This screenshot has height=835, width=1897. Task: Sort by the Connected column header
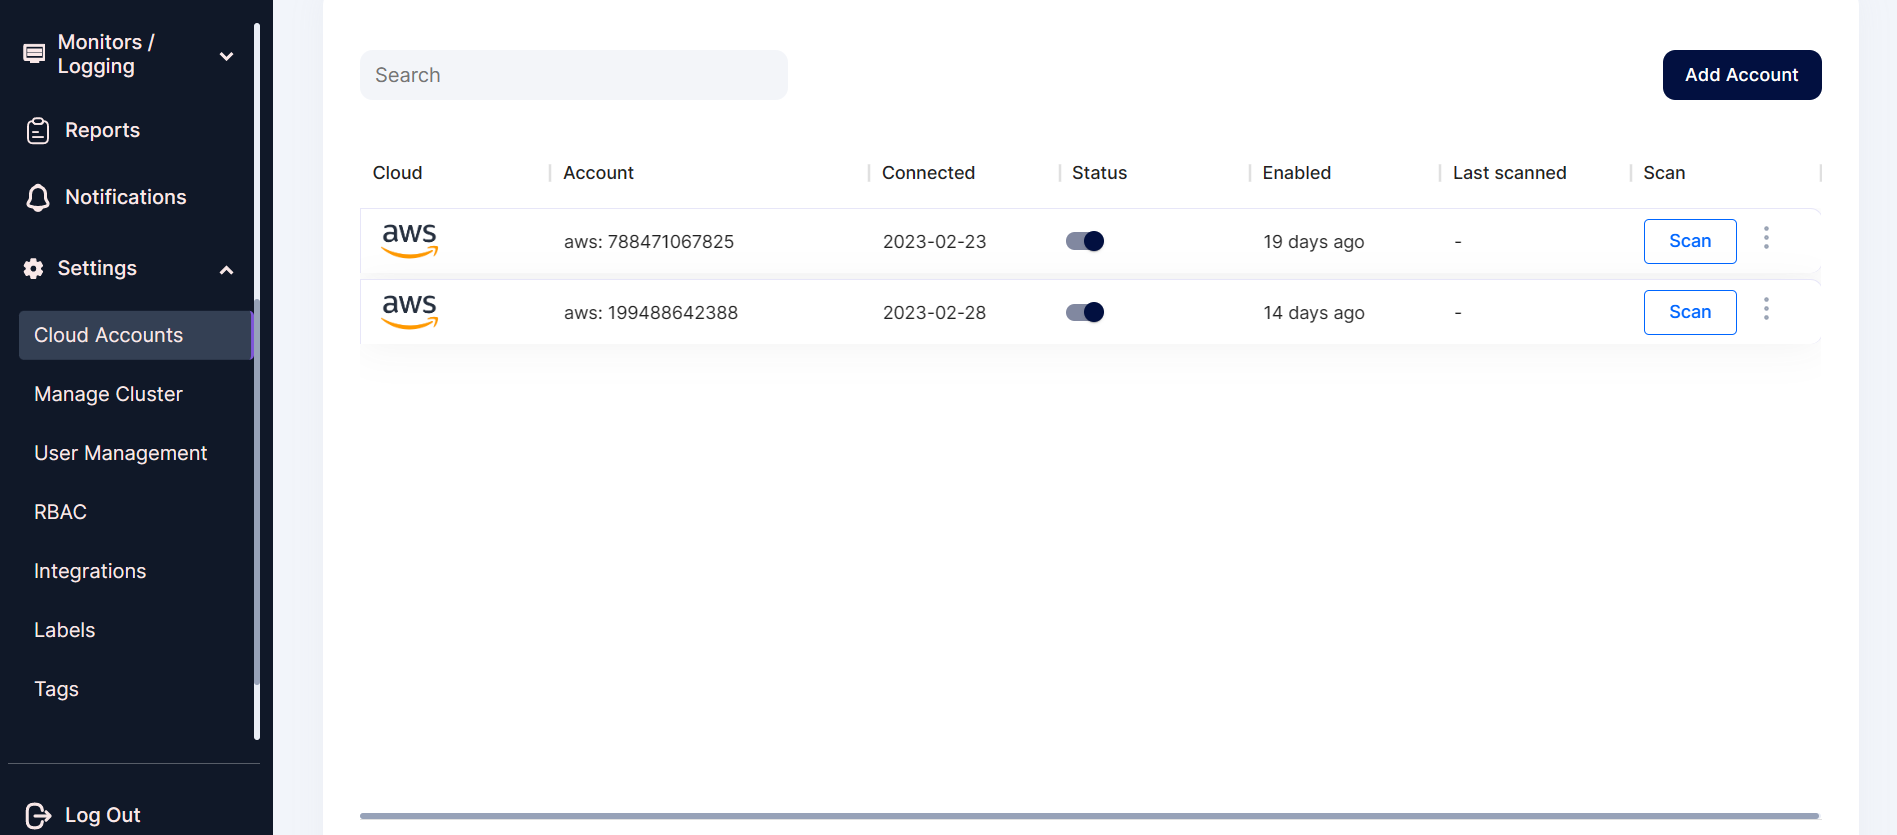coord(928,173)
